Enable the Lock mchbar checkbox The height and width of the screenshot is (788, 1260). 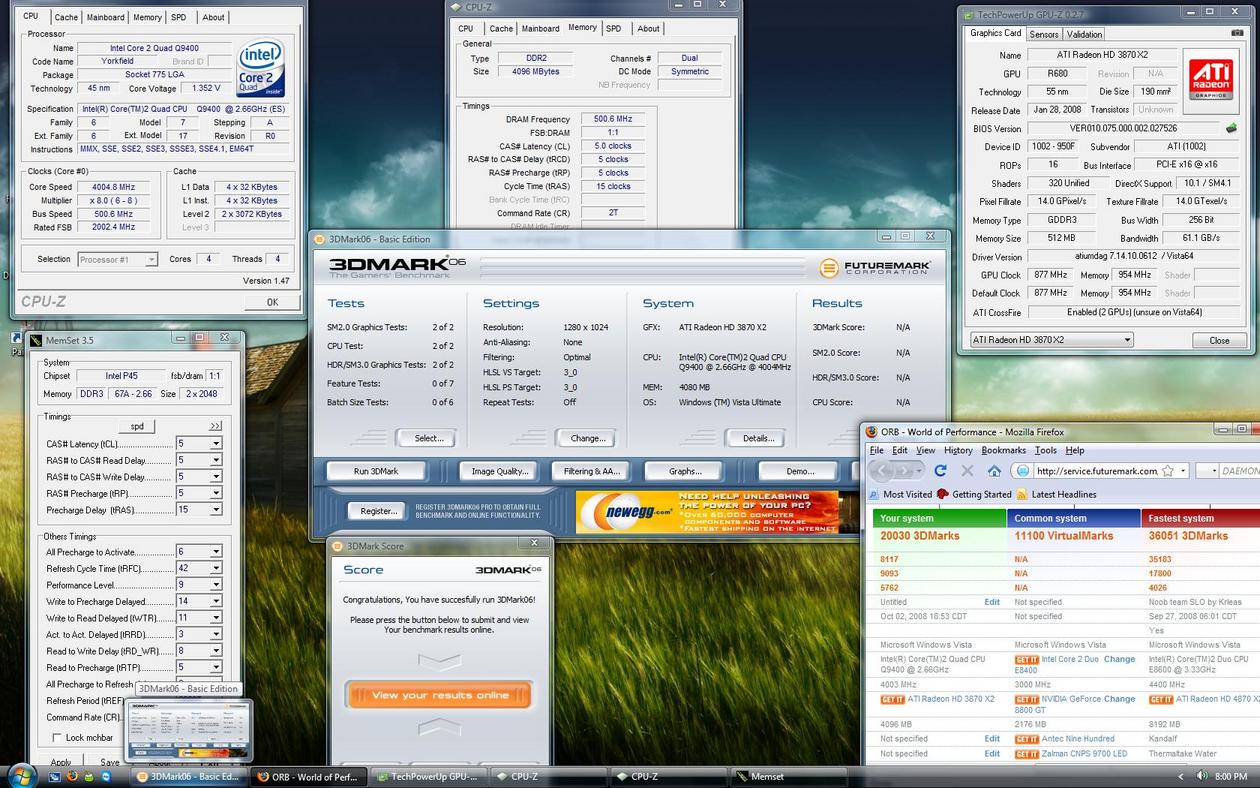tap(57, 737)
